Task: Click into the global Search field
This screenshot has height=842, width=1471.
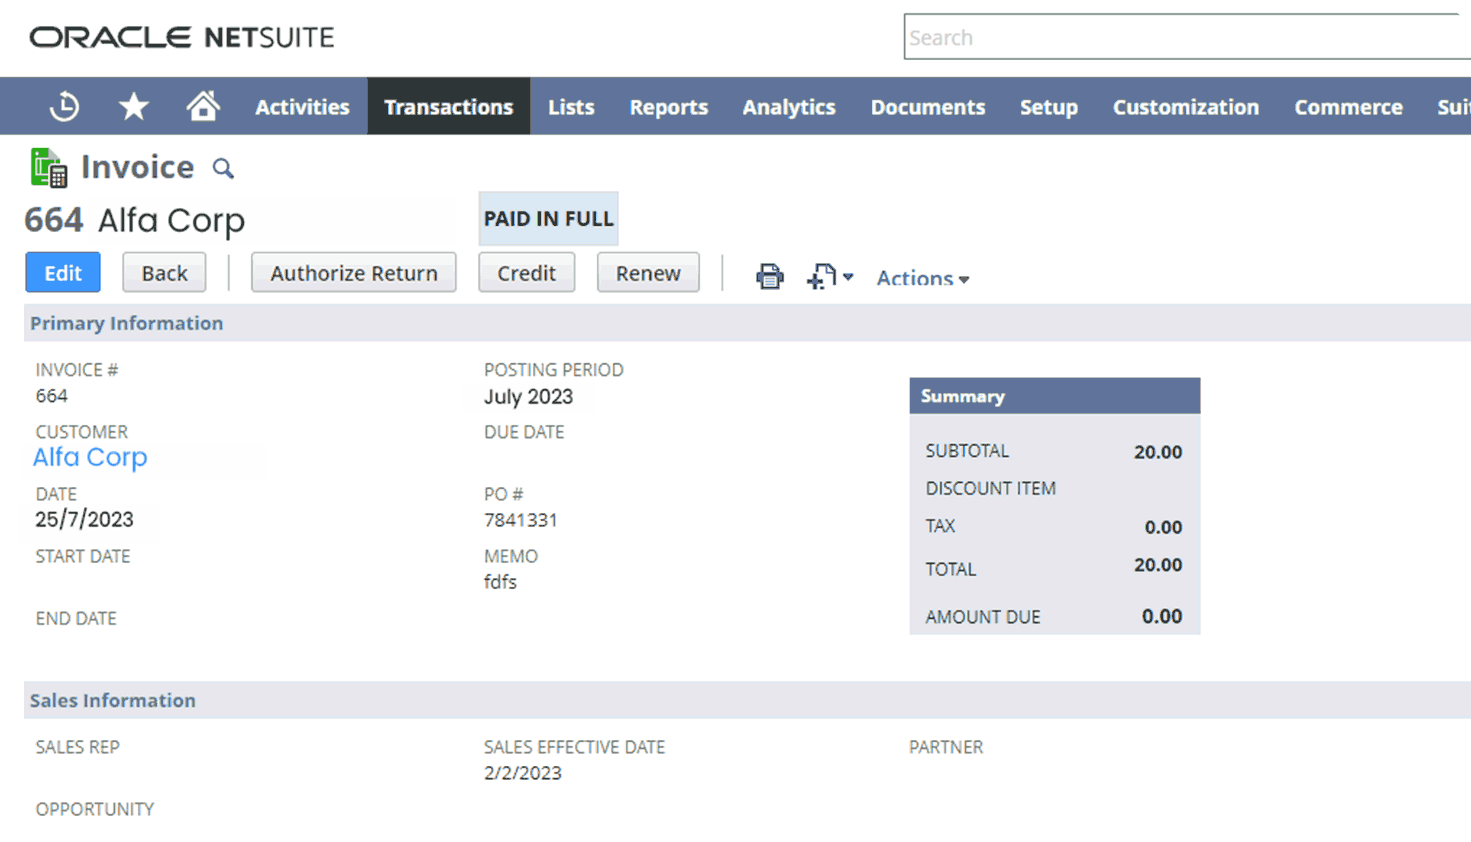Action: tap(1187, 37)
